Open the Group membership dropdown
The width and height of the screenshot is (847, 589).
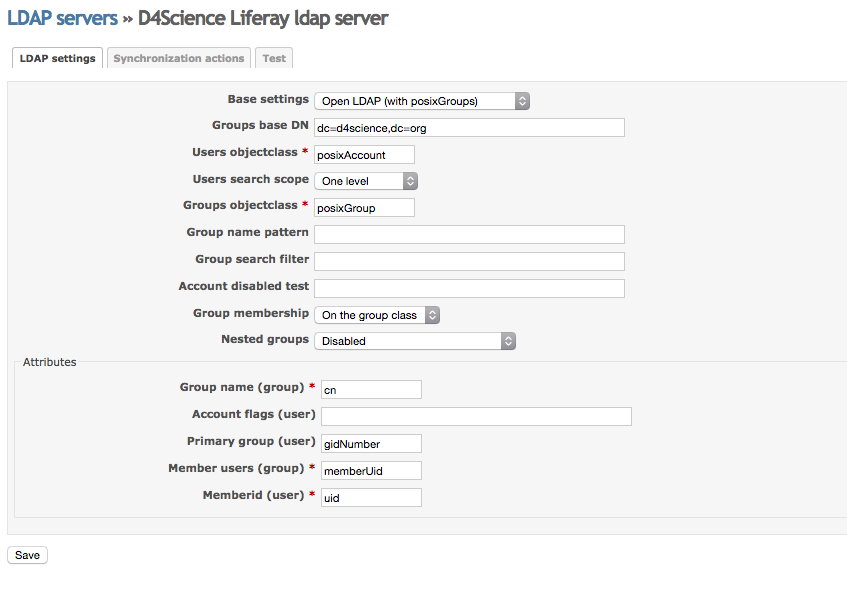[x=377, y=315]
